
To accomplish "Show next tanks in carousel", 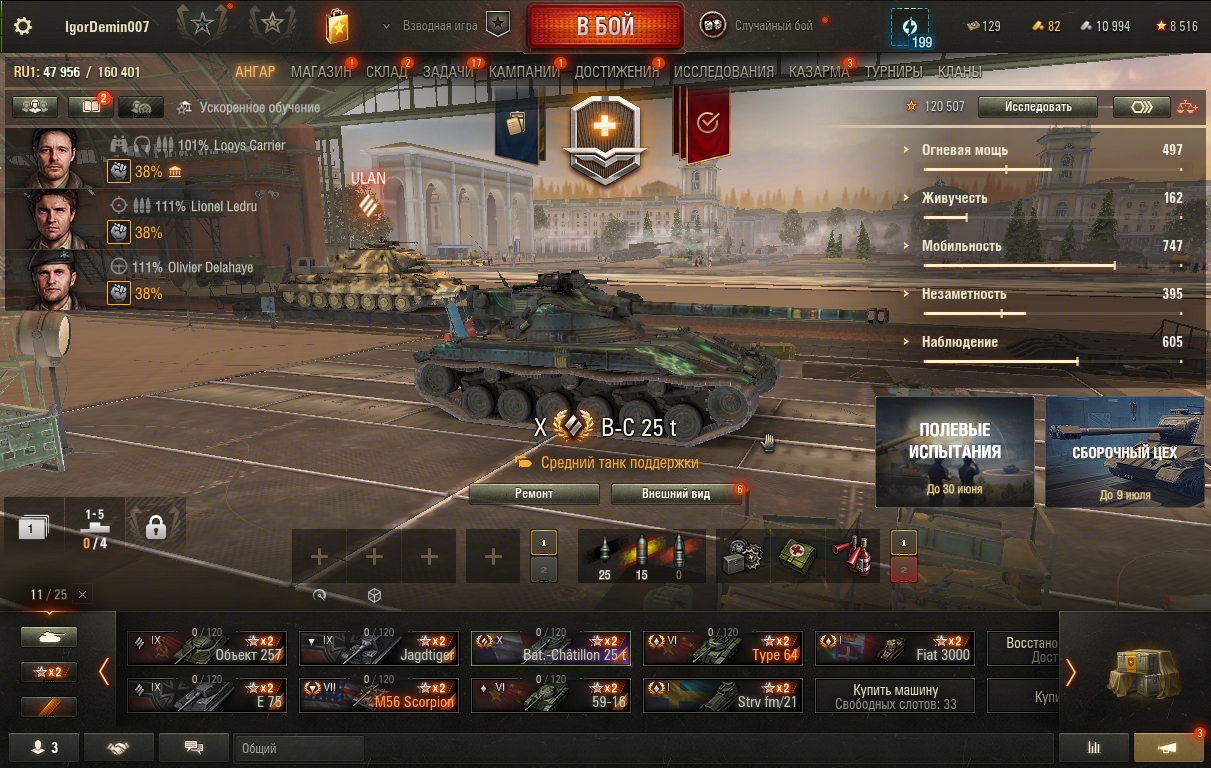I will click(x=1071, y=672).
